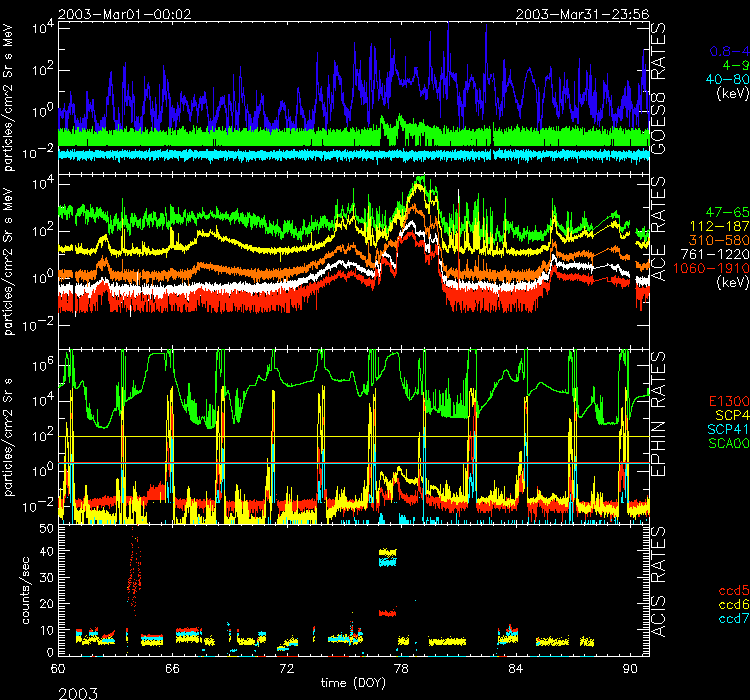Click the yellow ccd6 spike near day 77
750x700 pixels.
[x=387, y=552]
